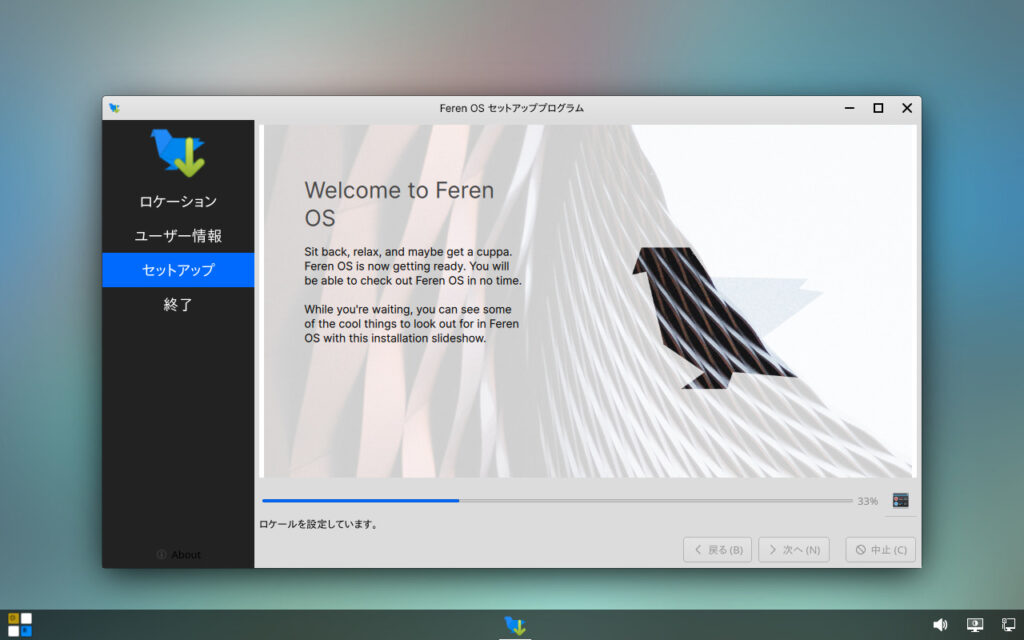Click the 戻る (B) back button

pyautogui.click(x=718, y=550)
